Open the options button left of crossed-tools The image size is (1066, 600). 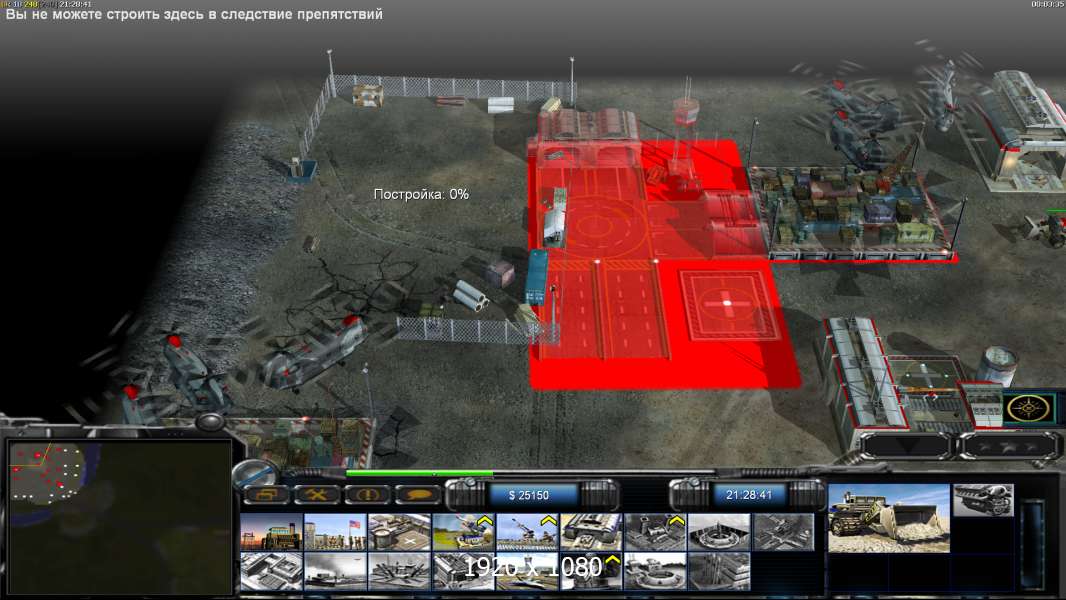pos(266,495)
